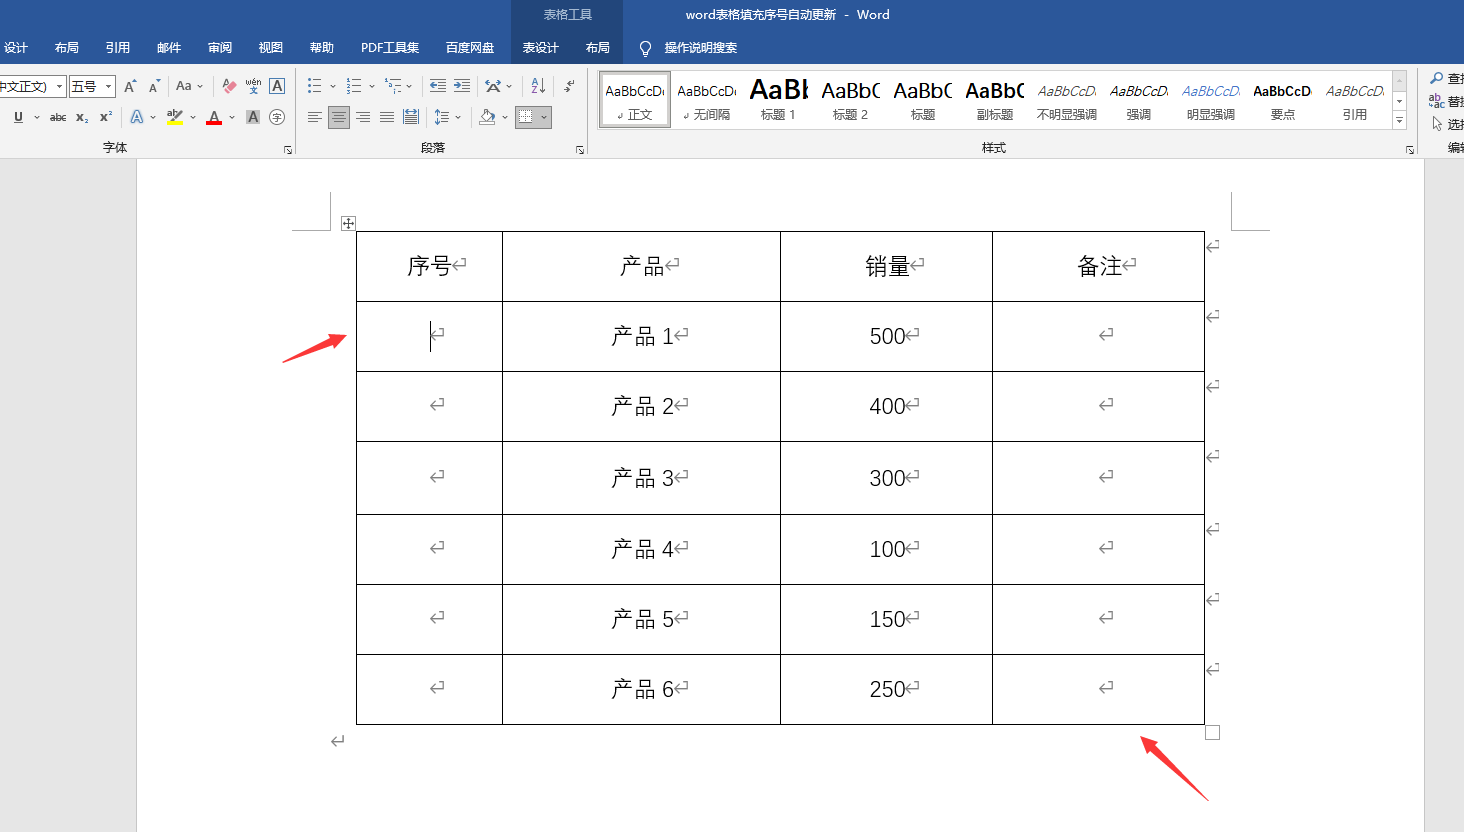The height and width of the screenshot is (832, 1464).
Task: Open font size 五号 dropdown arrow
Action: 109,87
